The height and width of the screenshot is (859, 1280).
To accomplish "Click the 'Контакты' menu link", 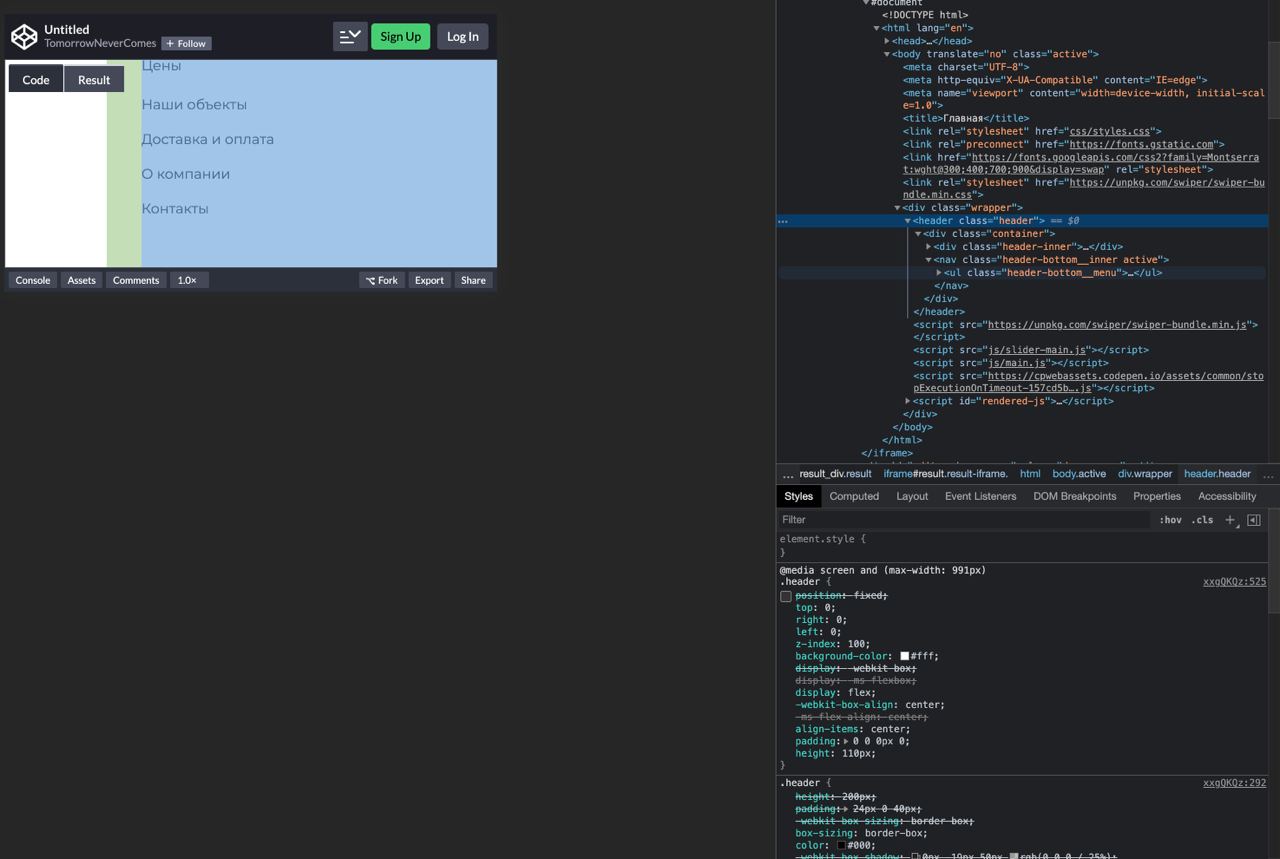I will point(175,209).
